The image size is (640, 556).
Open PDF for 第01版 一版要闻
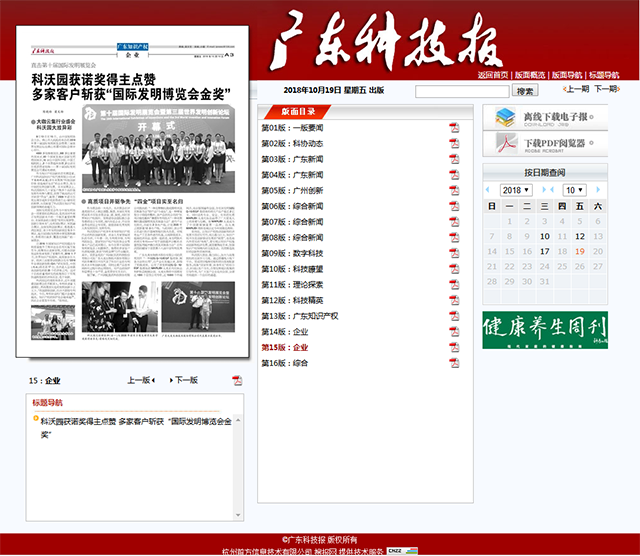tap(453, 128)
